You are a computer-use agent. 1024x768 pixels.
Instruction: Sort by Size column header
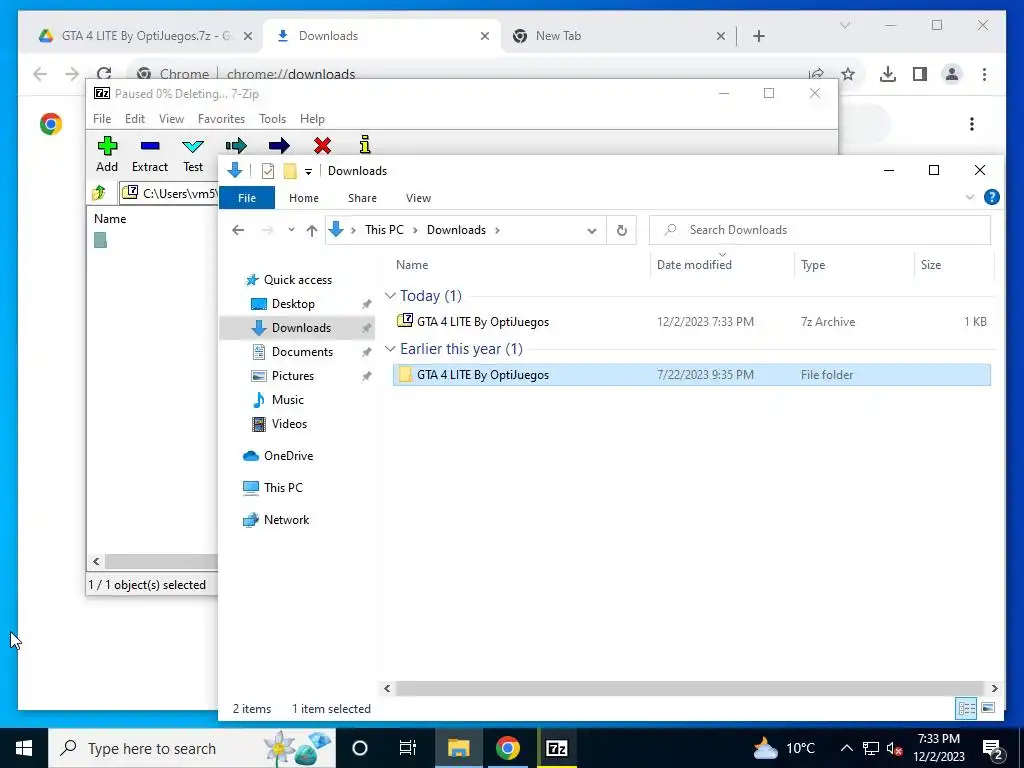pos(931,264)
